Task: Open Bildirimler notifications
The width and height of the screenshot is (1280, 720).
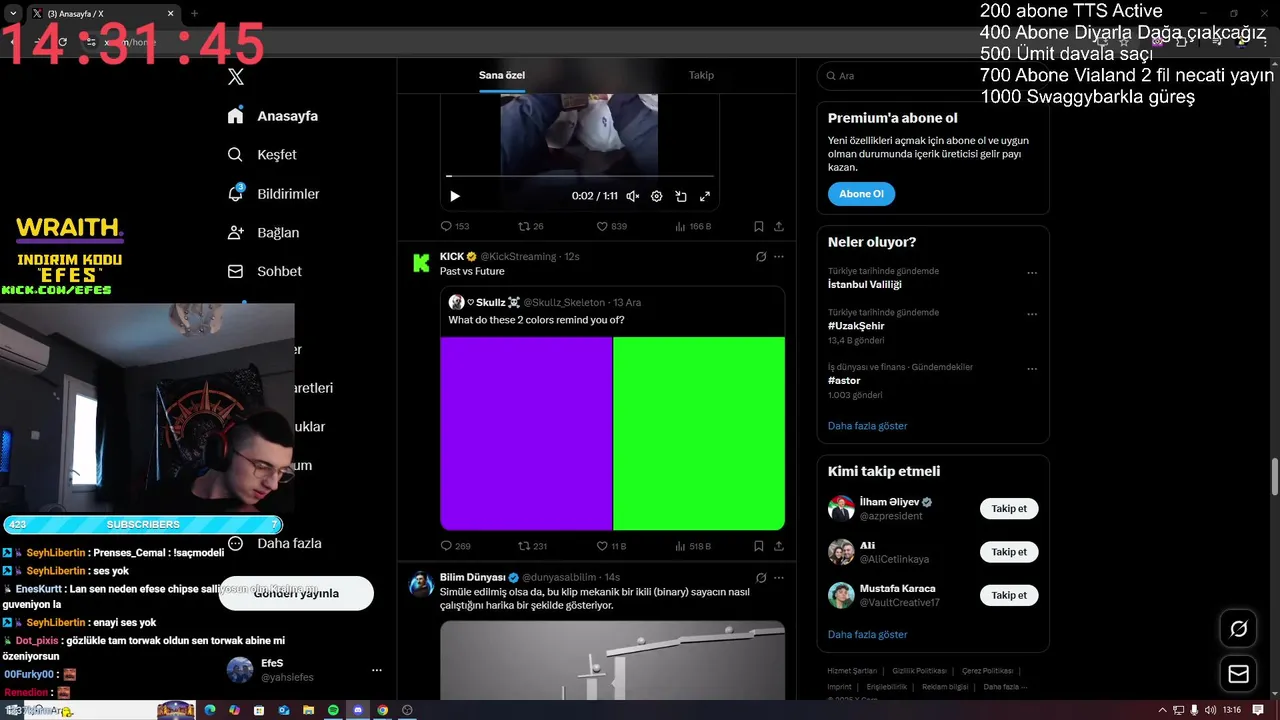Action: coord(273,194)
